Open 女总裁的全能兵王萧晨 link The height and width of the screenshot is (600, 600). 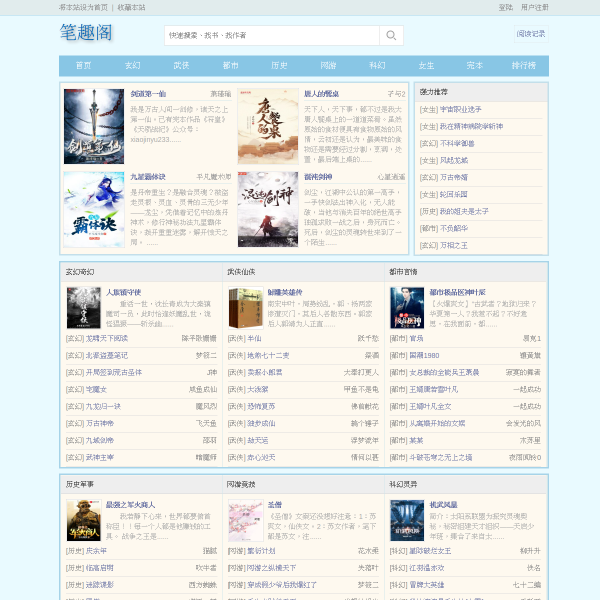point(444,373)
